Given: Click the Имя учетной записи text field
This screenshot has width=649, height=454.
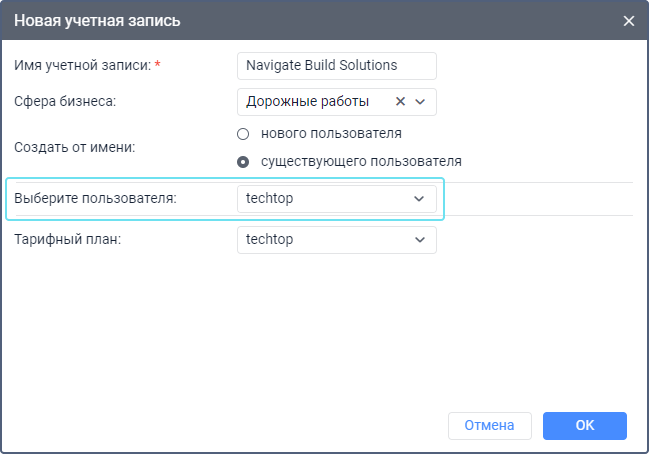Looking at the screenshot, I should pyautogui.click(x=337, y=65).
